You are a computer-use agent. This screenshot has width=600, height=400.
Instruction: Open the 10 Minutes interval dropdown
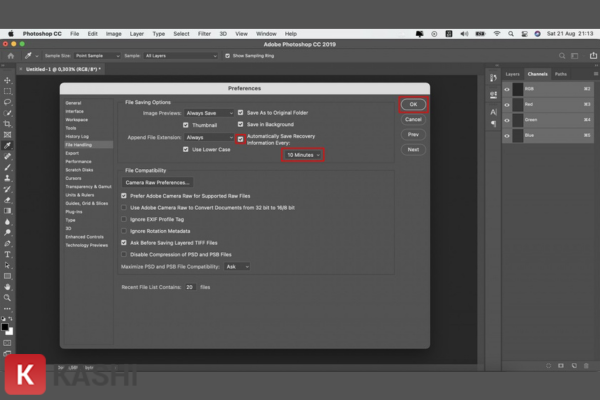click(304, 155)
